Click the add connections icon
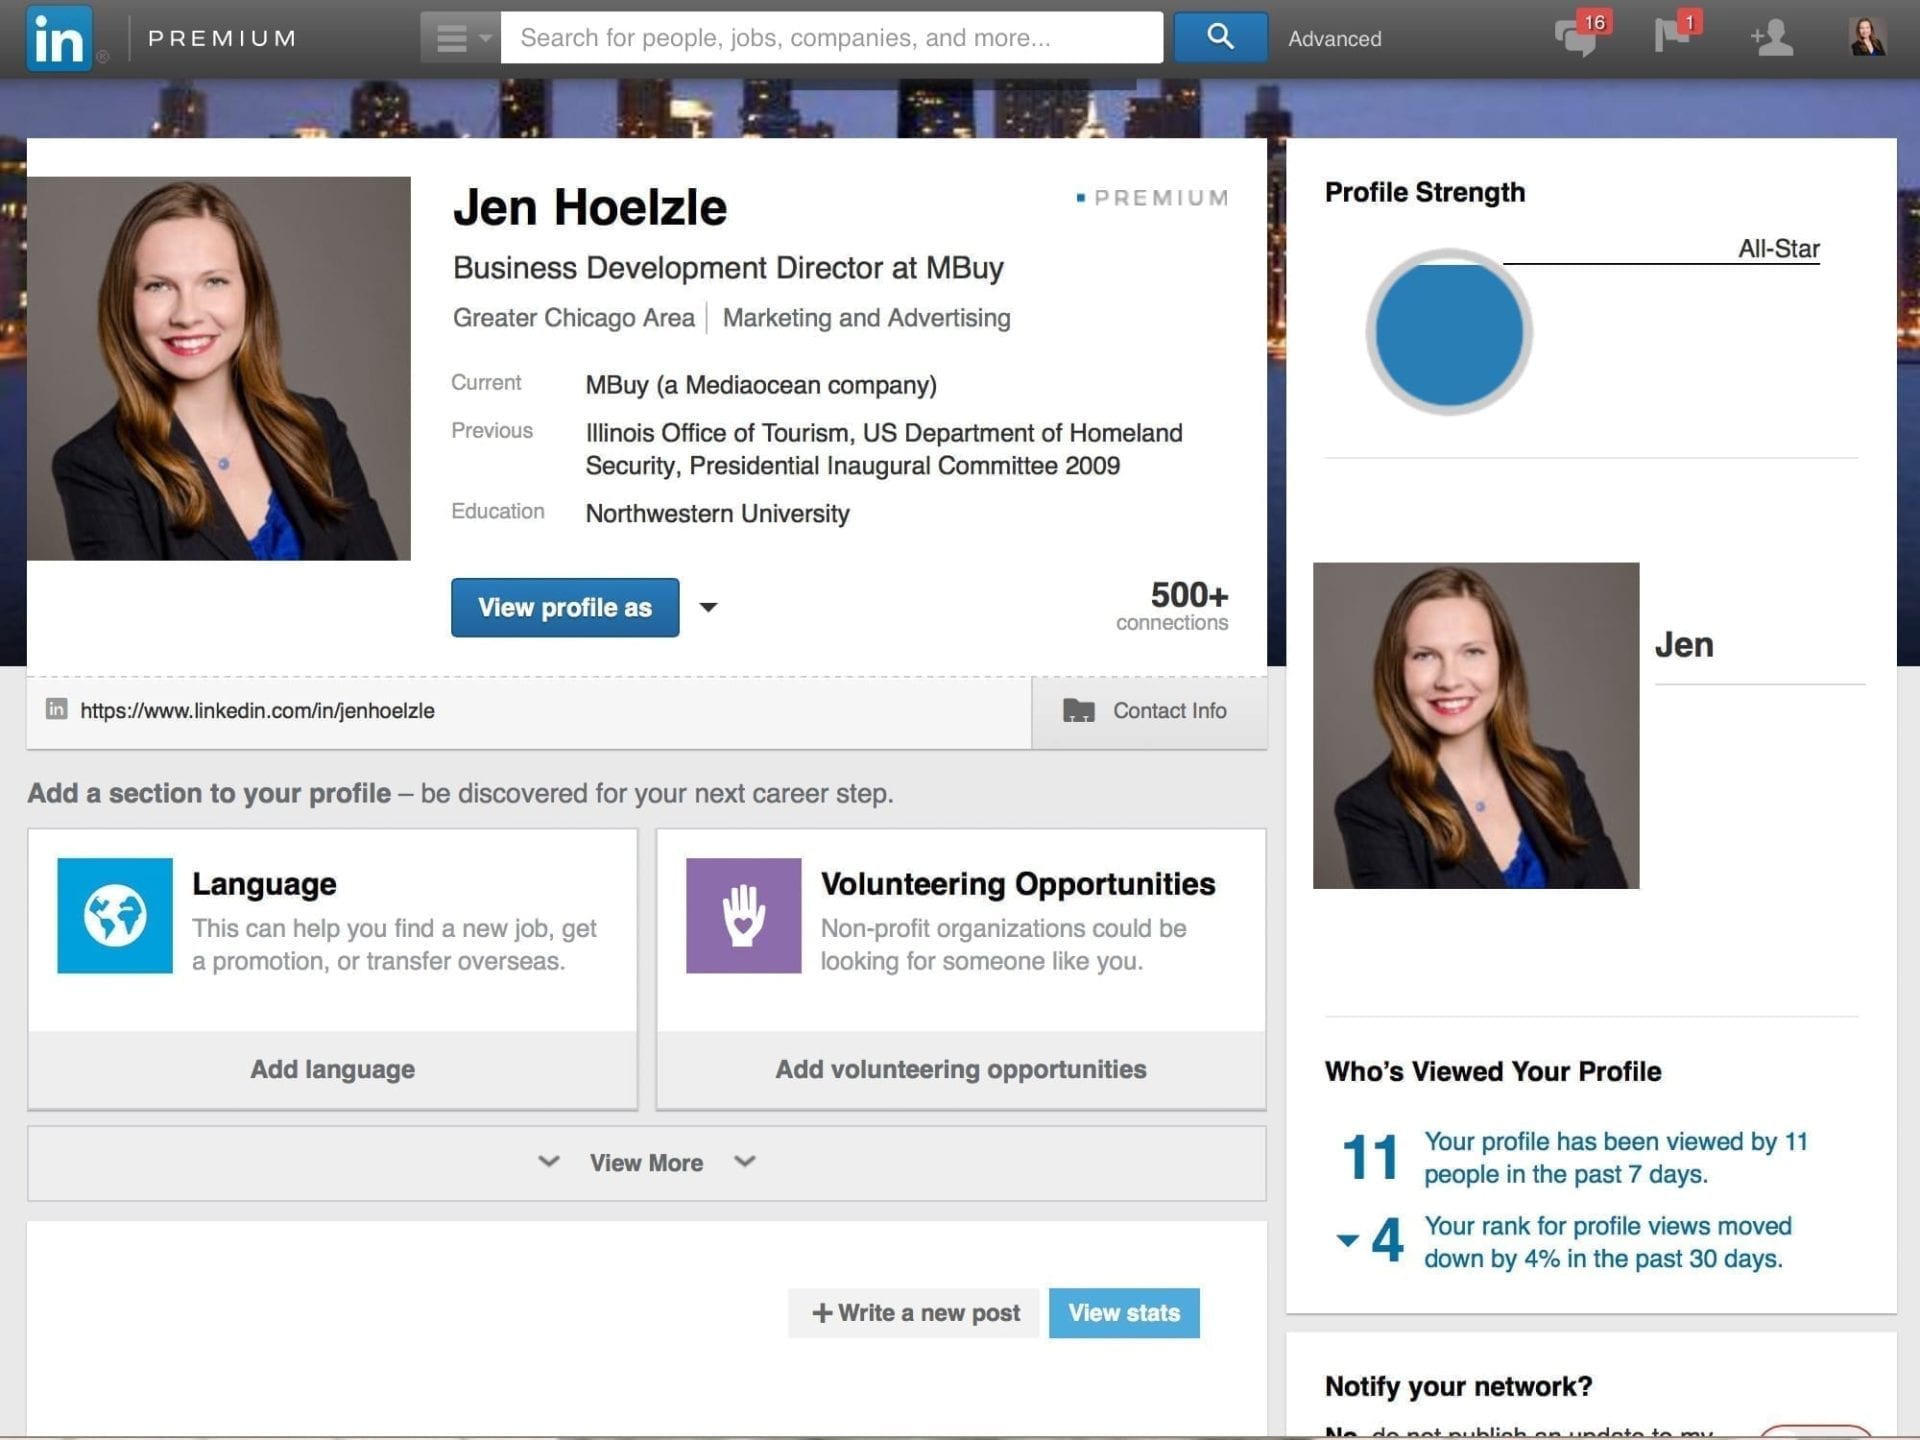The height and width of the screenshot is (1440, 1920). [1772, 38]
